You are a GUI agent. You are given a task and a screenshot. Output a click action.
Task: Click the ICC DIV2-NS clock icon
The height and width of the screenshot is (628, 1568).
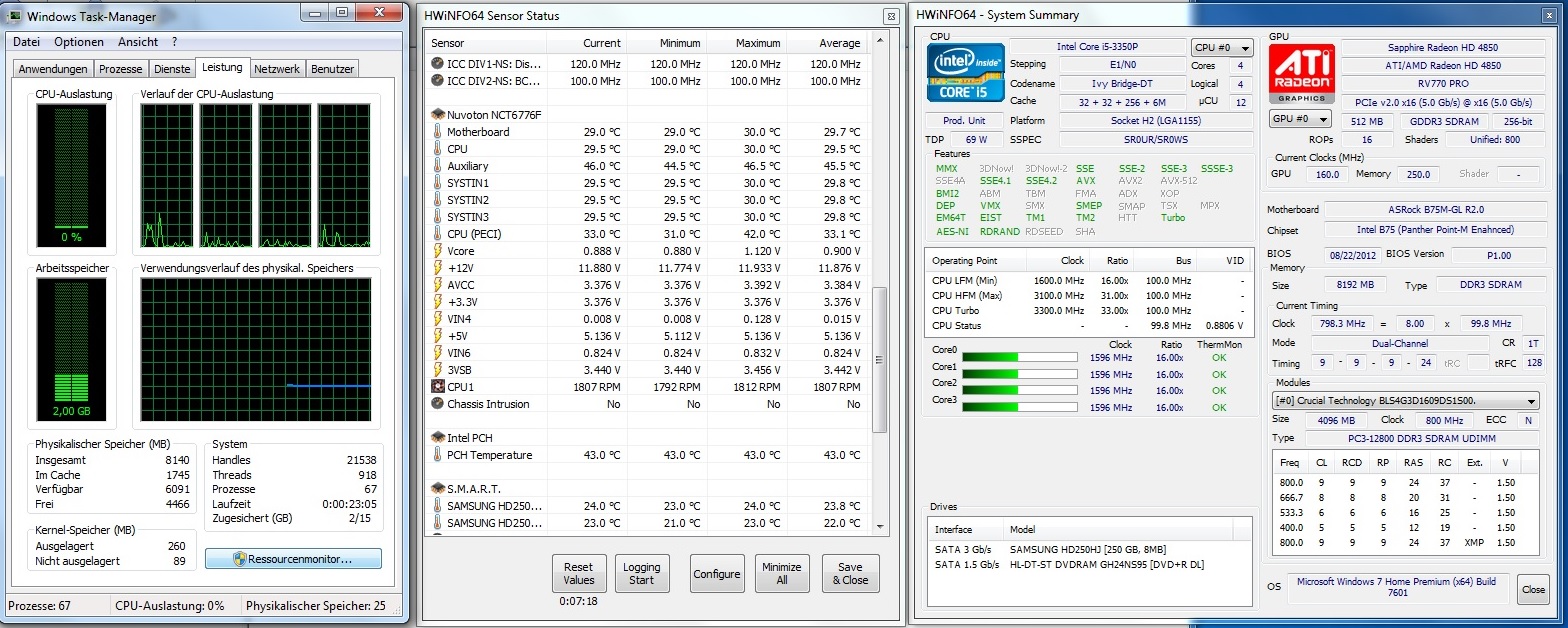coord(437,81)
